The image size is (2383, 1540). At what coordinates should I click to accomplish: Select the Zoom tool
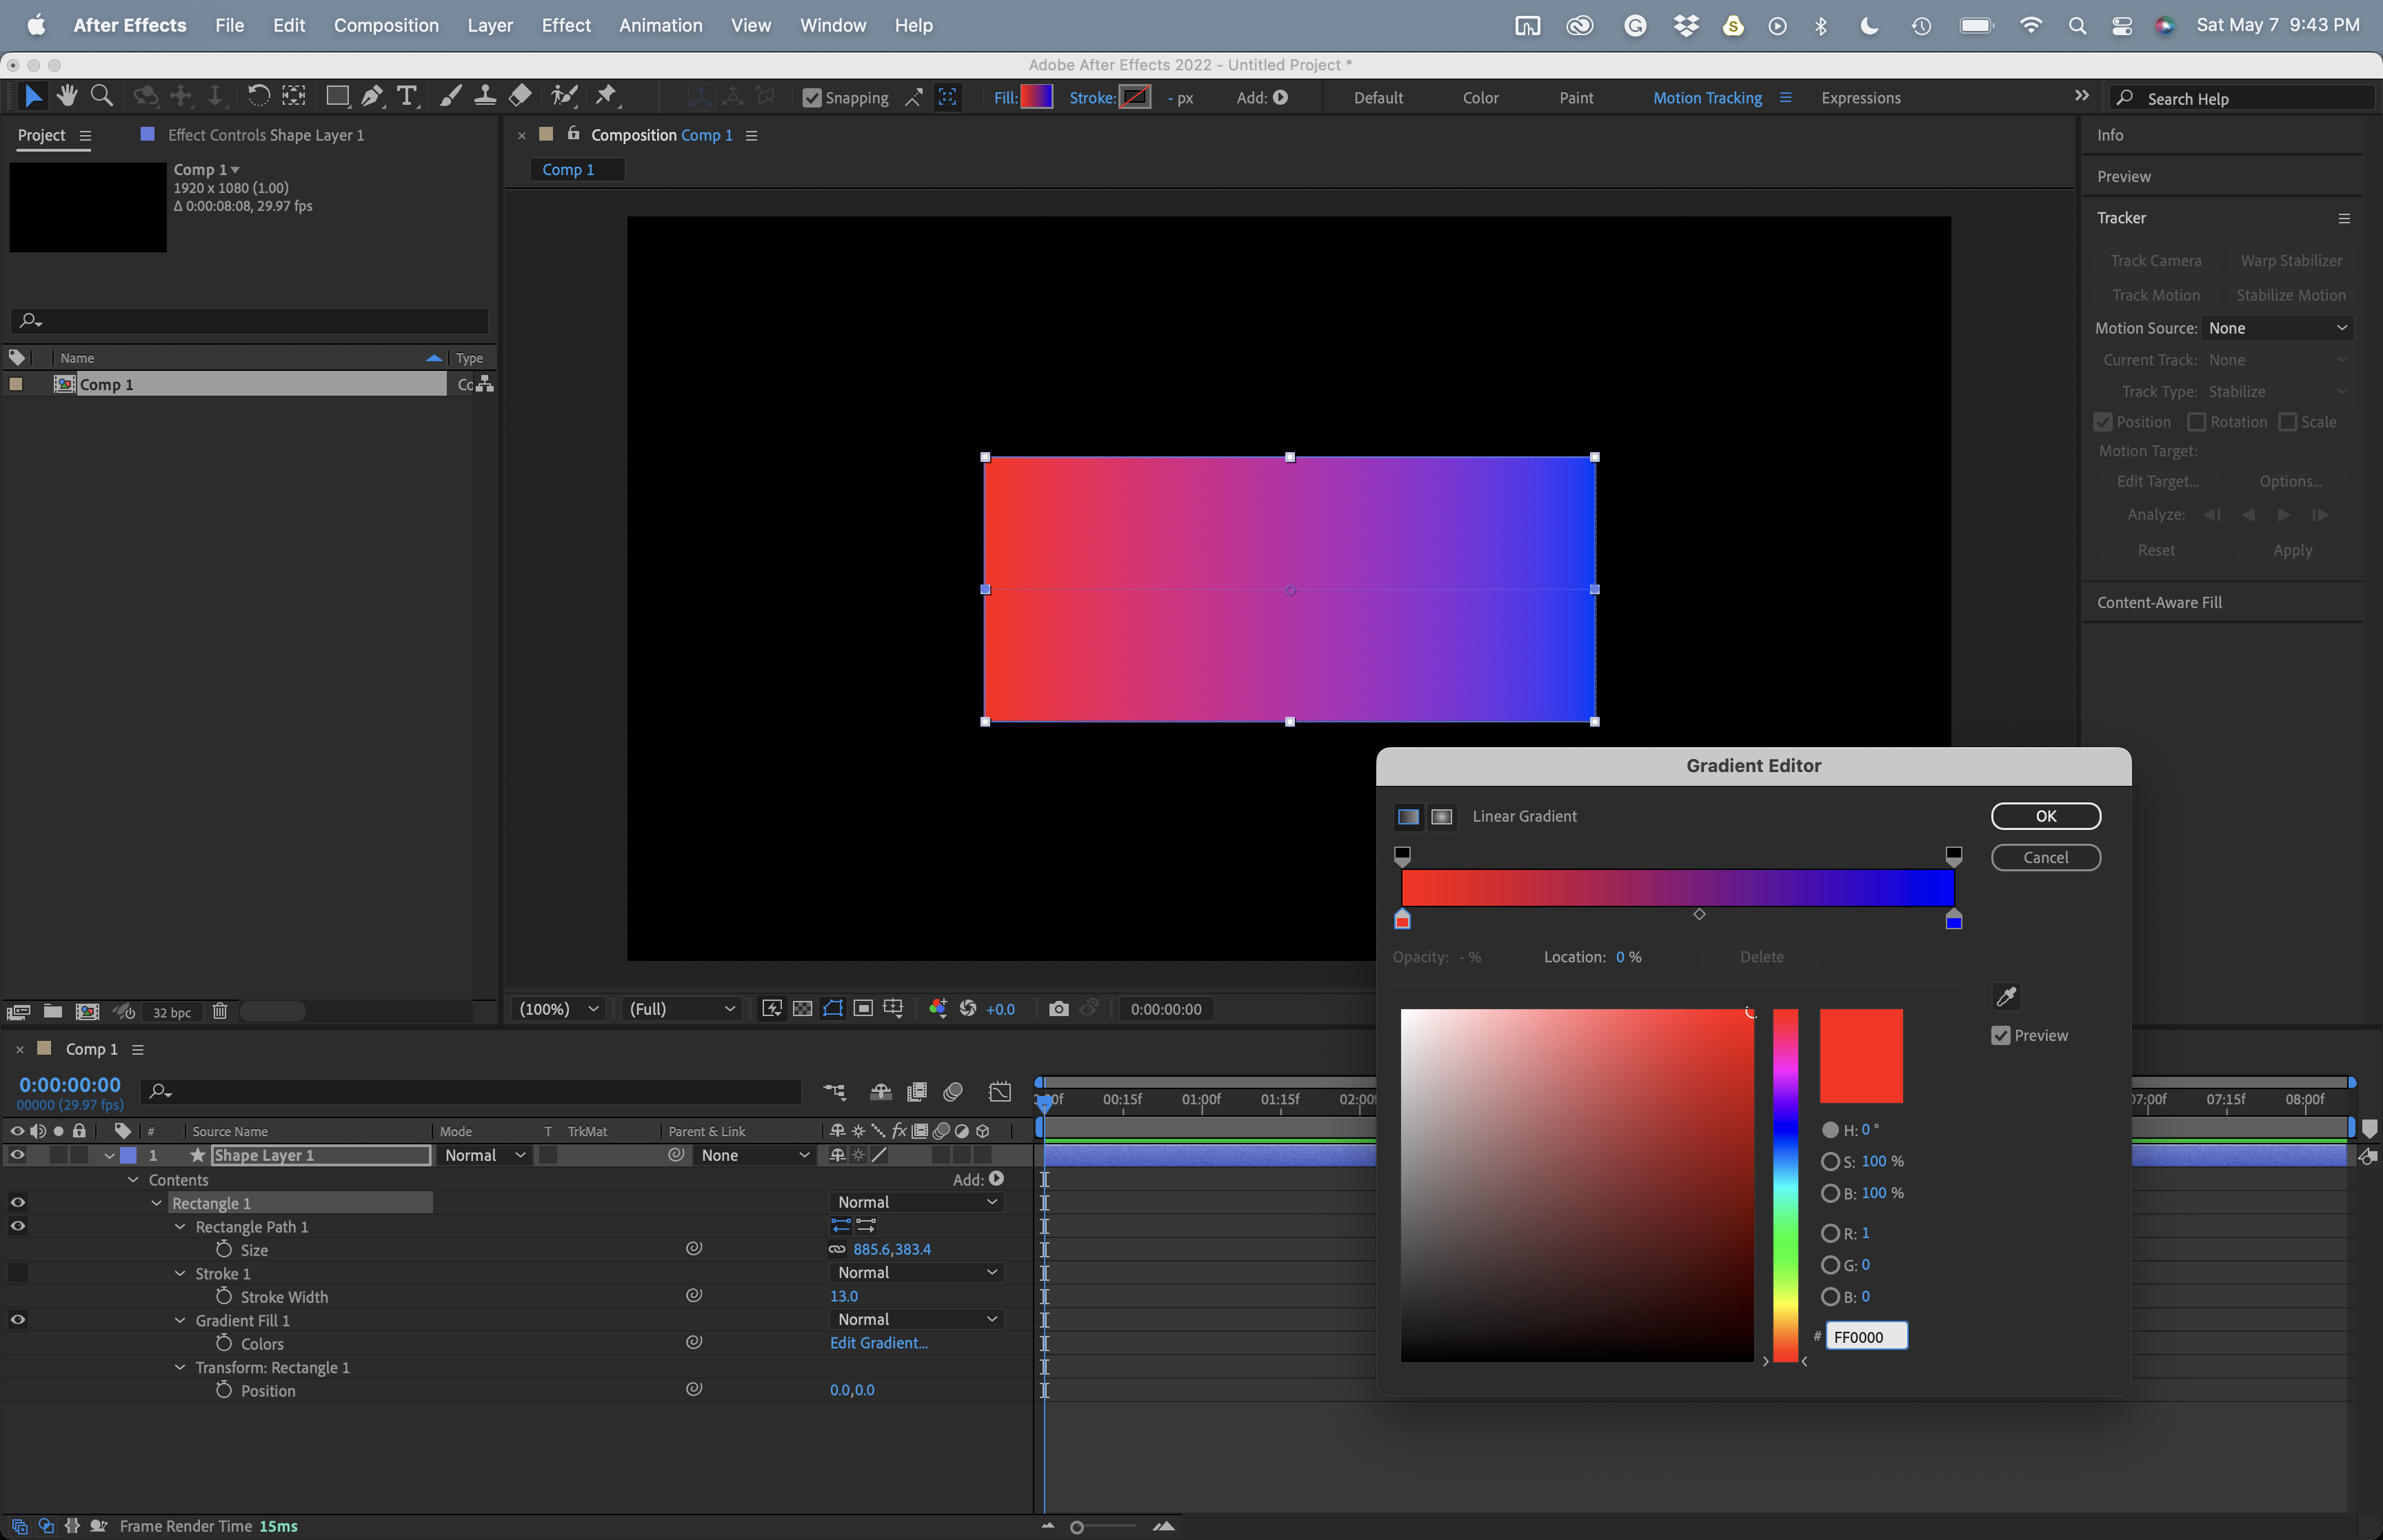(102, 95)
